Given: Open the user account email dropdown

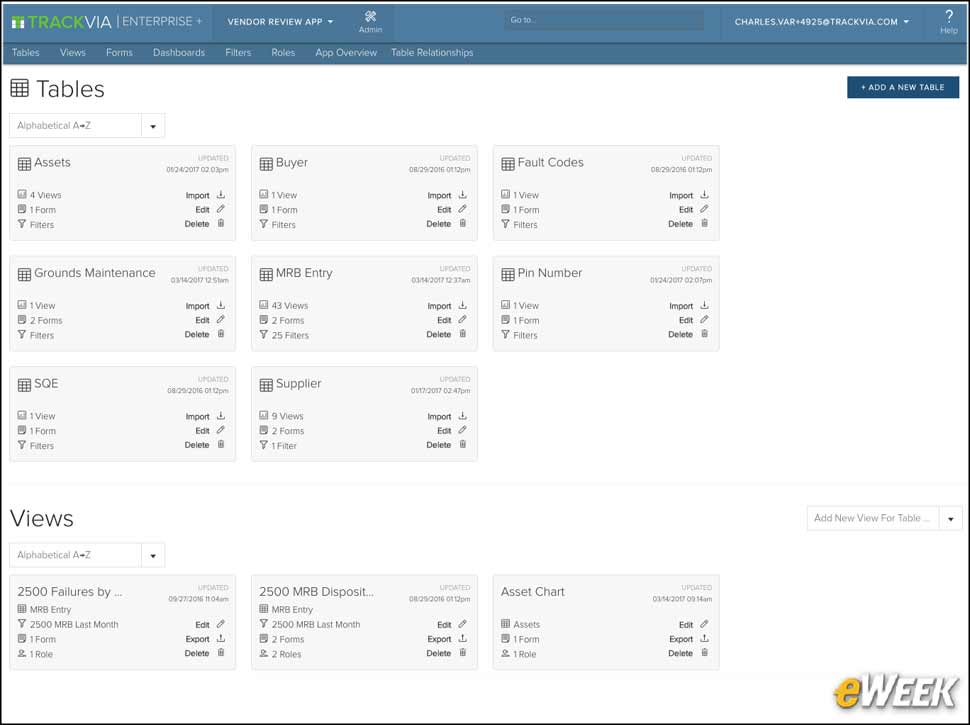Looking at the screenshot, I should click(822, 22).
